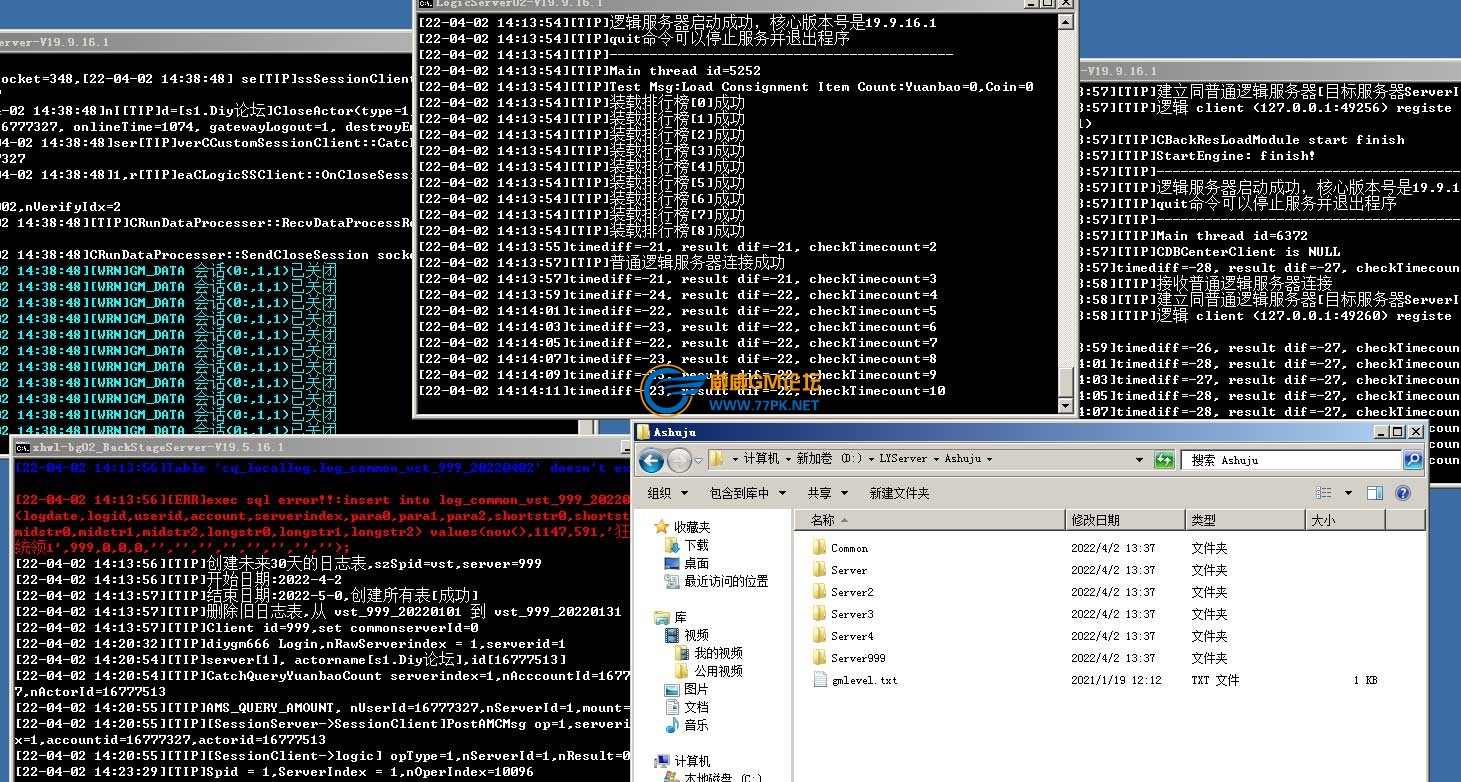Toggle the preview pane icon

[x=1375, y=493]
